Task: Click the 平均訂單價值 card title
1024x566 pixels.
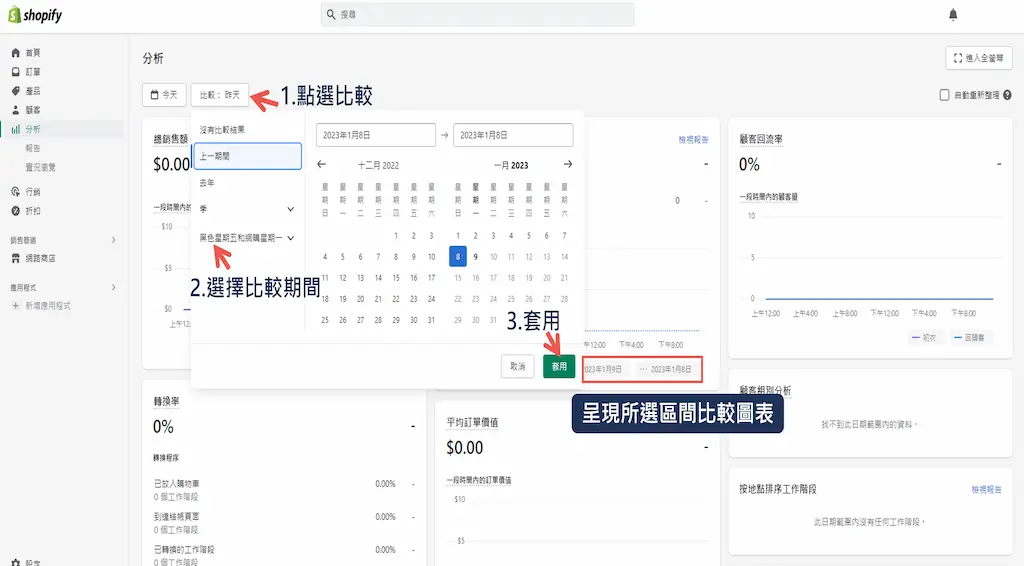Action: (x=472, y=422)
